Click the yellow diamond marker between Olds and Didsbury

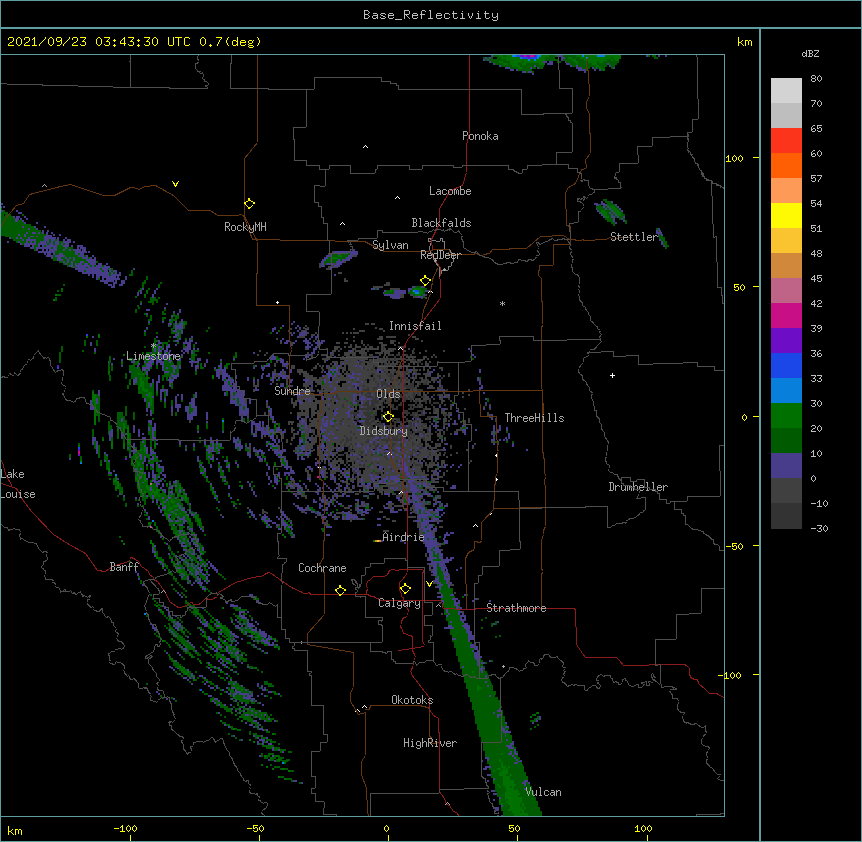point(388,416)
